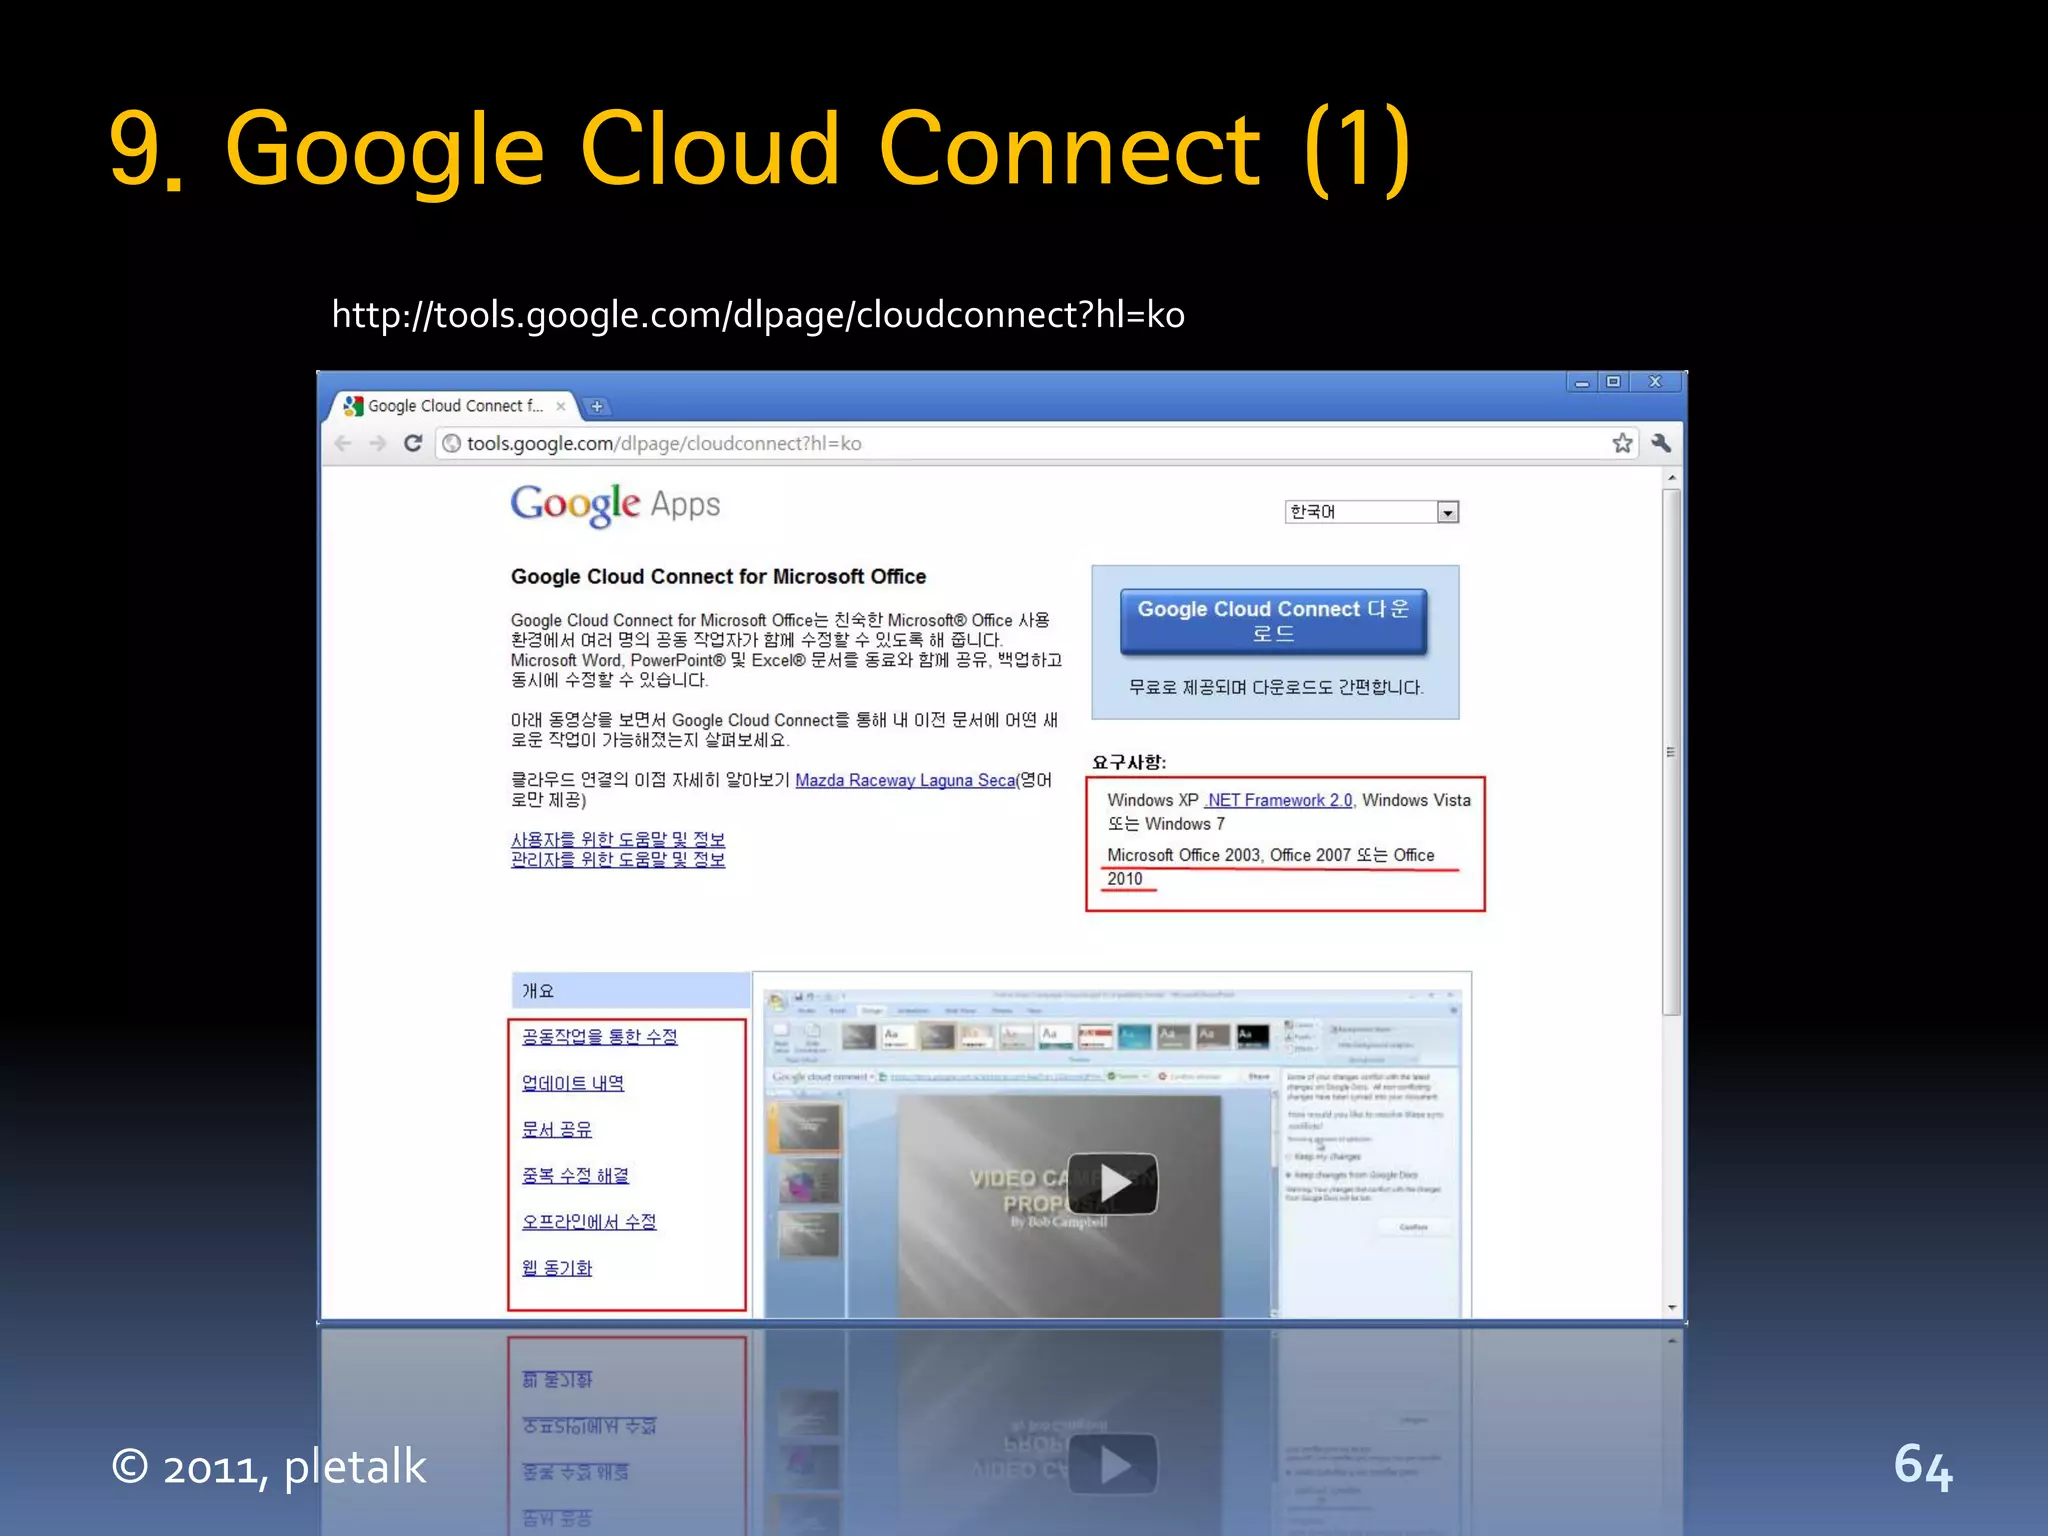2048x1536 pixels.
Task: Go forward with the browser forward arrow
Action: pyautogui.click(x=377, y=443)
